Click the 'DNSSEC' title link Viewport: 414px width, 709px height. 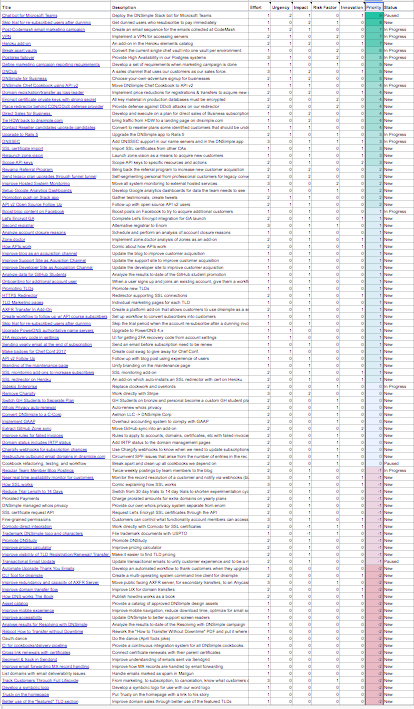pos(10,142)
